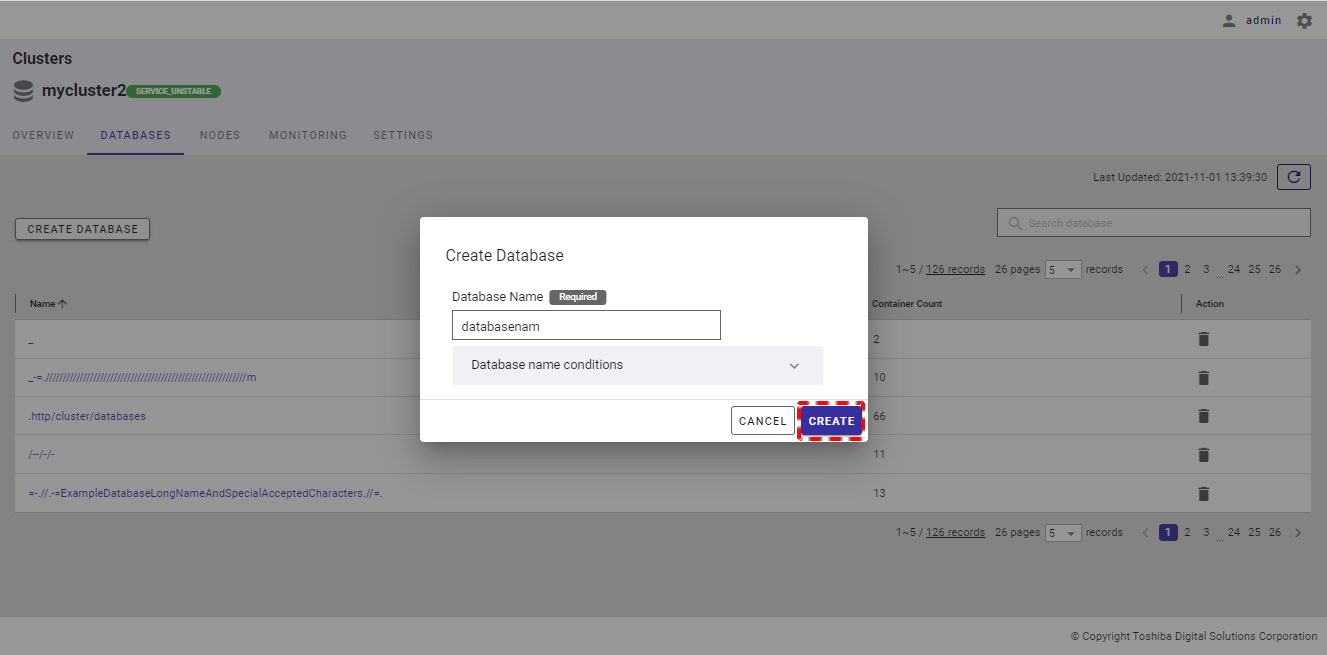The height and width of the screenshot is (655, 1327).
Task: Cancel the Create Database dialog
Action: pyautogui.click(x=762, y=421)
